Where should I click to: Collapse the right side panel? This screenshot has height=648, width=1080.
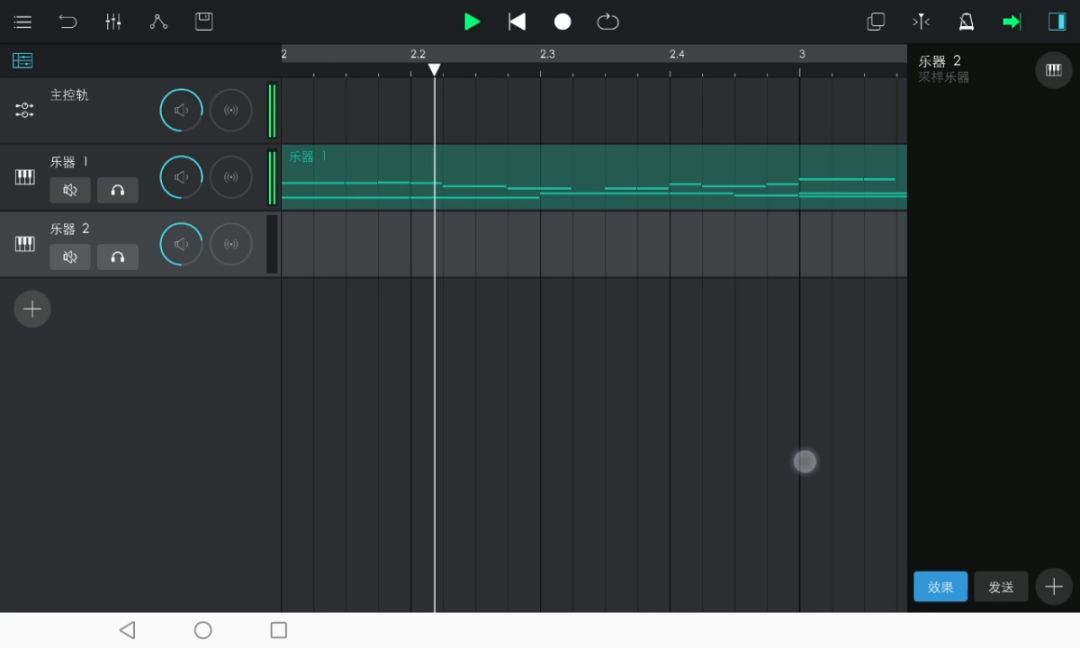point(1056,22)
